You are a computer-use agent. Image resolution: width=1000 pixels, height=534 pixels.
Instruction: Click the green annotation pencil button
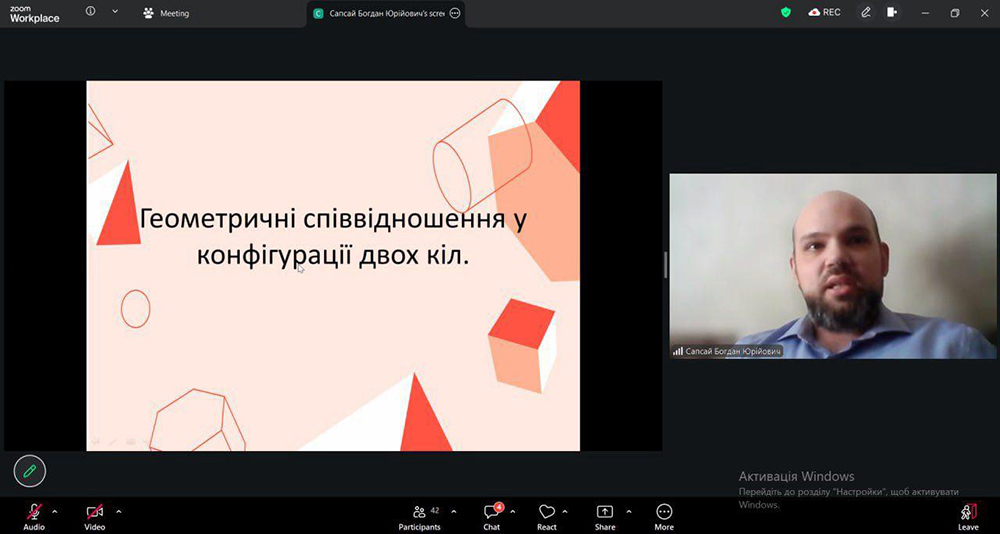[30, 469]
